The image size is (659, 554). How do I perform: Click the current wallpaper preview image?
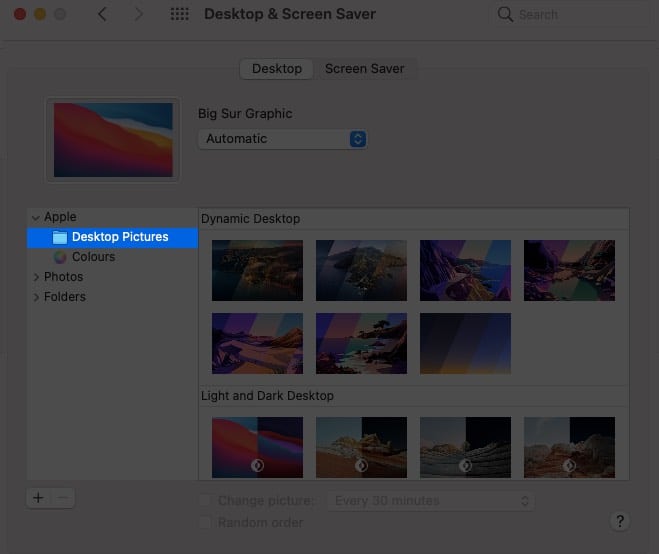113,140
